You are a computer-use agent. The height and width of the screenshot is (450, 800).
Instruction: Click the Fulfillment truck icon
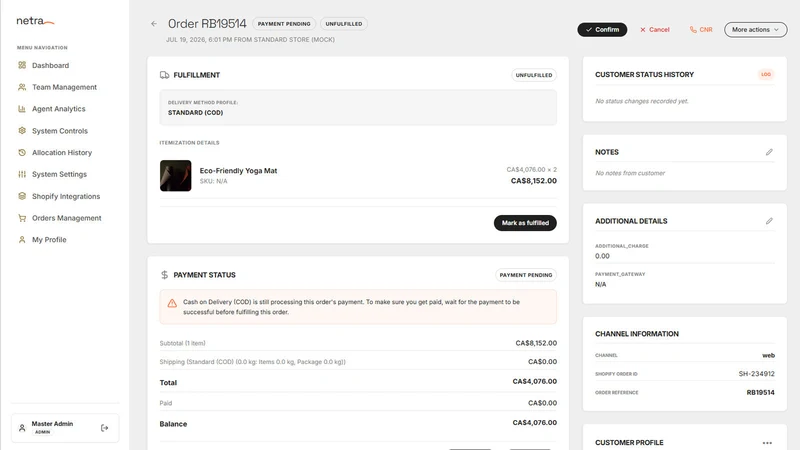pyautogui.click(x=164, y=75)
